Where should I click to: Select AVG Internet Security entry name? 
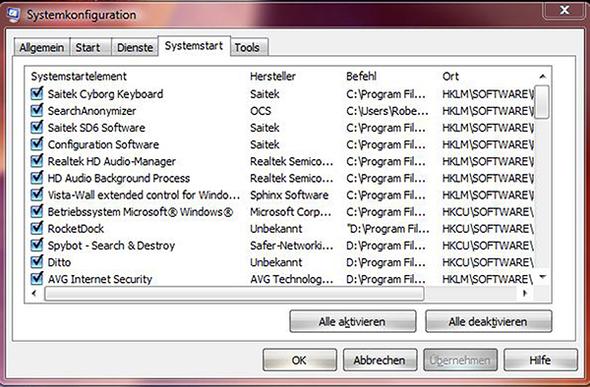click(x=100, y=279)
